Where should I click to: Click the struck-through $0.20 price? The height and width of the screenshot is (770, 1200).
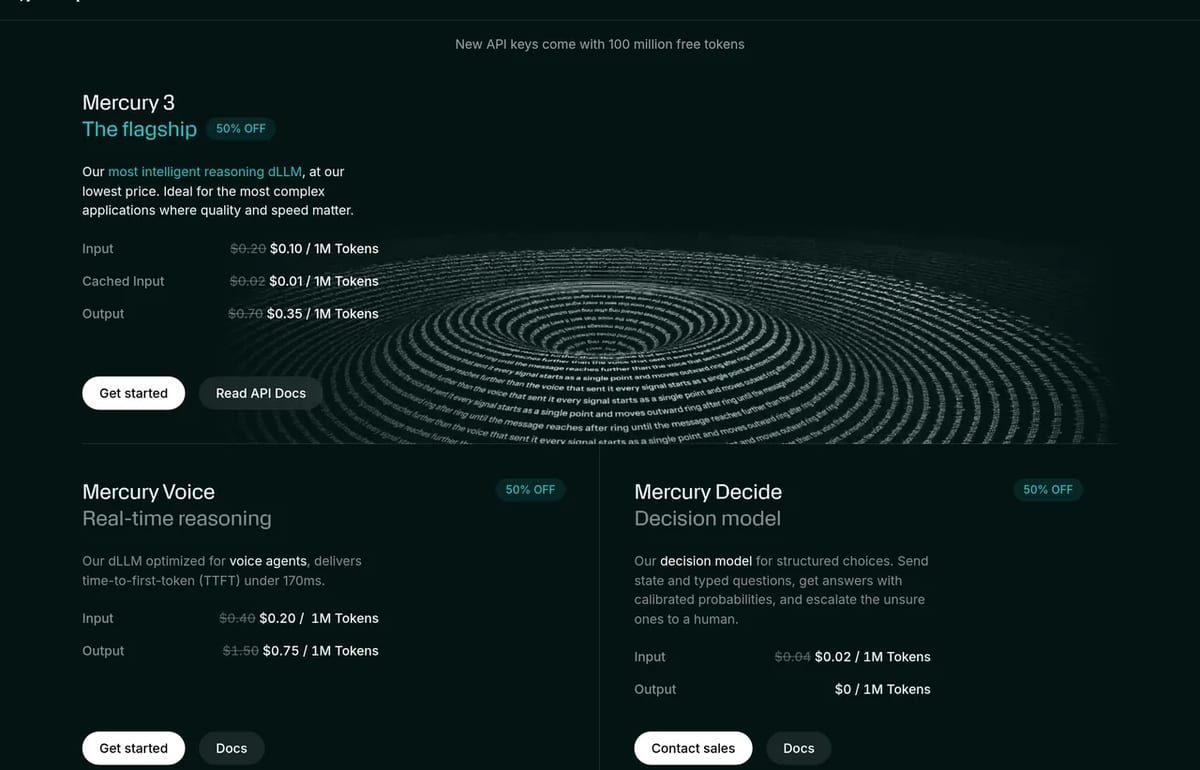click(x=248, y=248)
